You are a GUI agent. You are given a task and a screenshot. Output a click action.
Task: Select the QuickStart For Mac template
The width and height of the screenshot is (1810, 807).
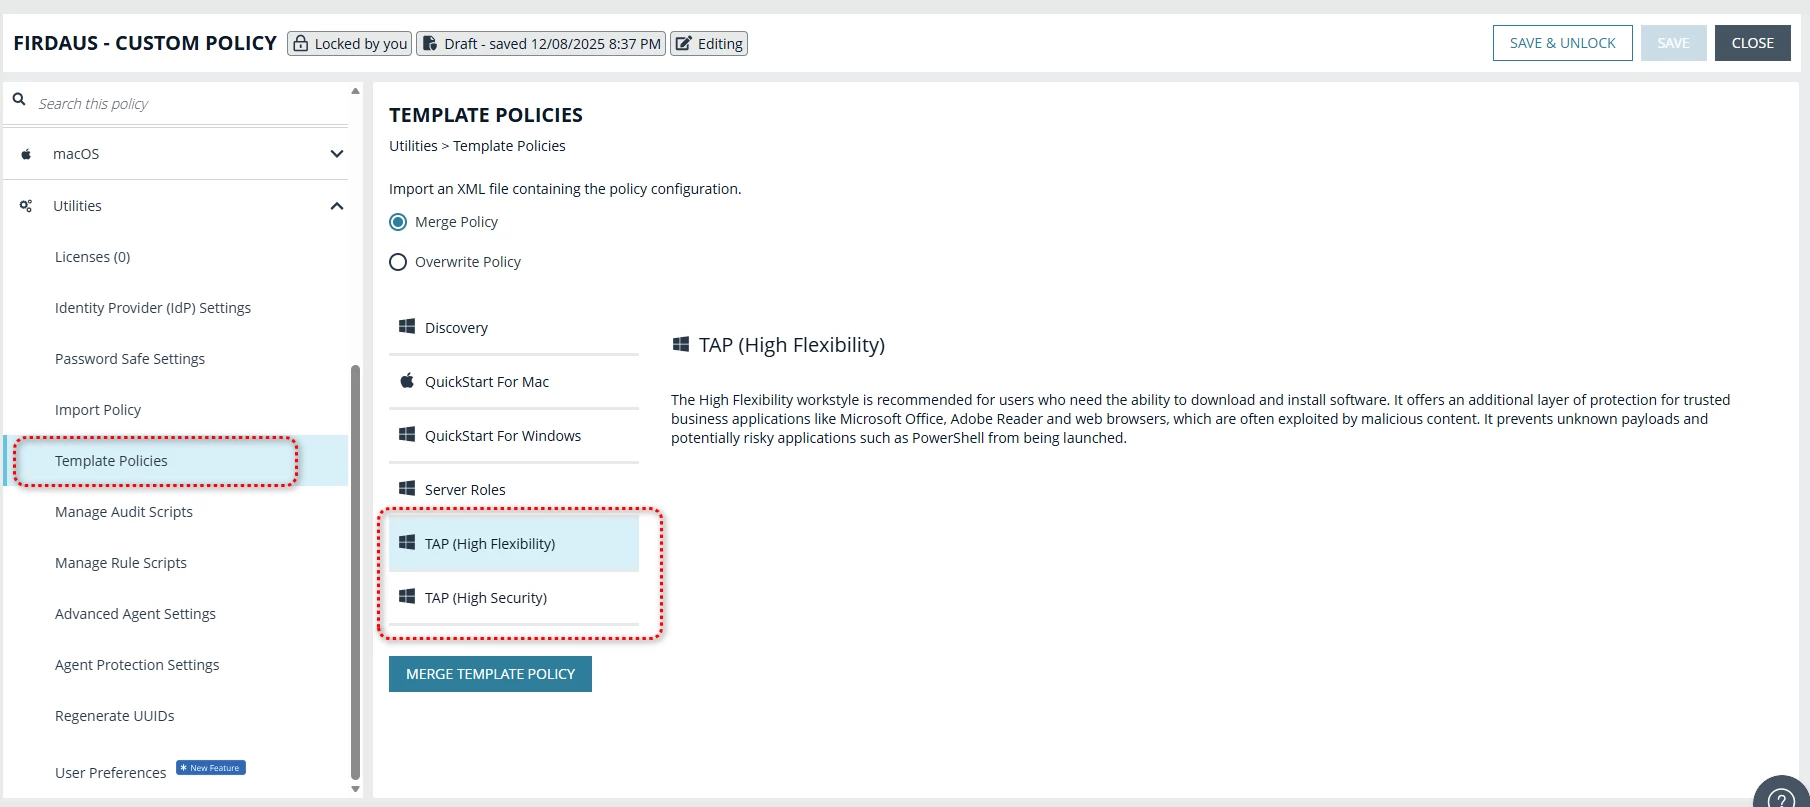[514, 382]
